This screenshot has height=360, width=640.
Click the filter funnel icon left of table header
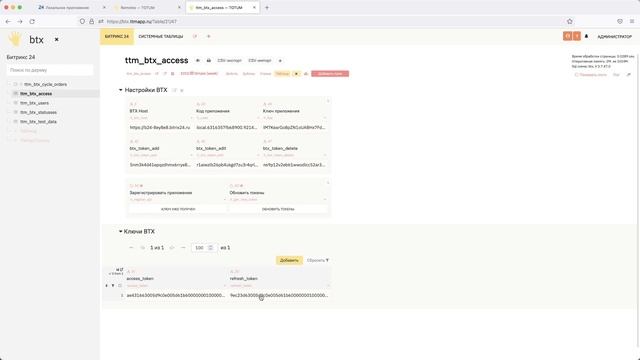coord(113,286)
